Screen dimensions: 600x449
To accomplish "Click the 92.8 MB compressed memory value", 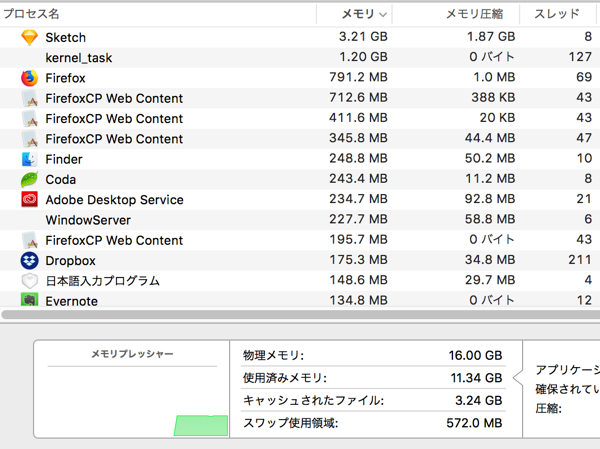I will [490, 199].
